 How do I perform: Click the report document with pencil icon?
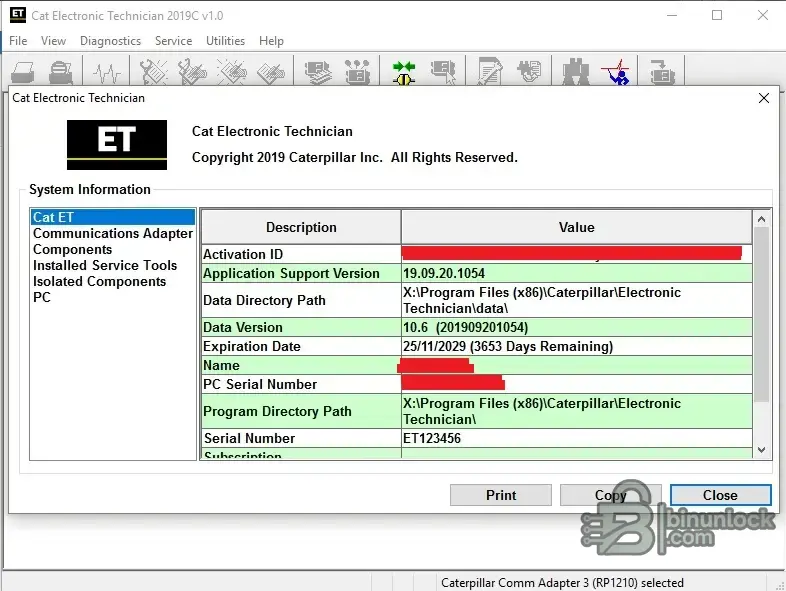pyautogui.click(x=489, y=72)
